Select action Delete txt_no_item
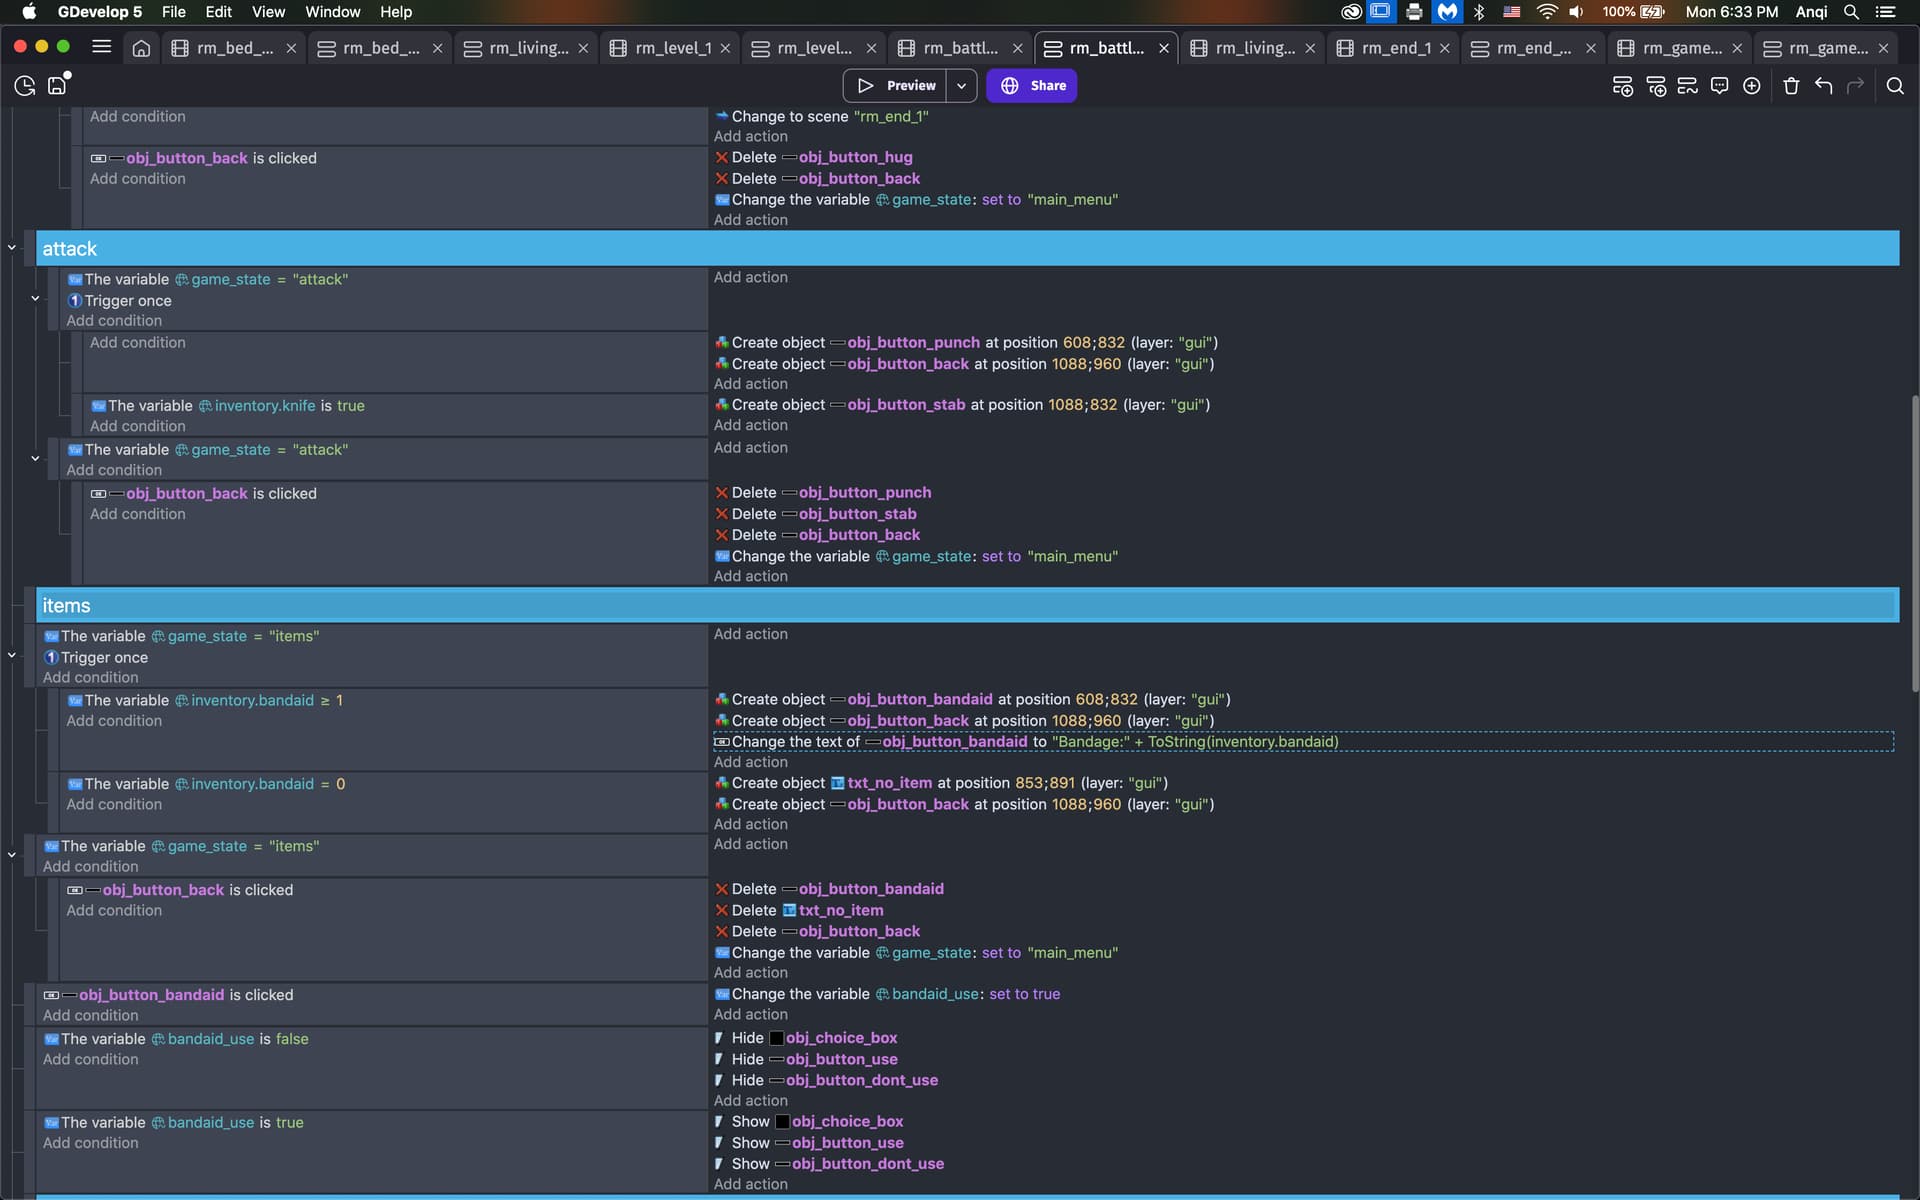 tap(799, 910)
